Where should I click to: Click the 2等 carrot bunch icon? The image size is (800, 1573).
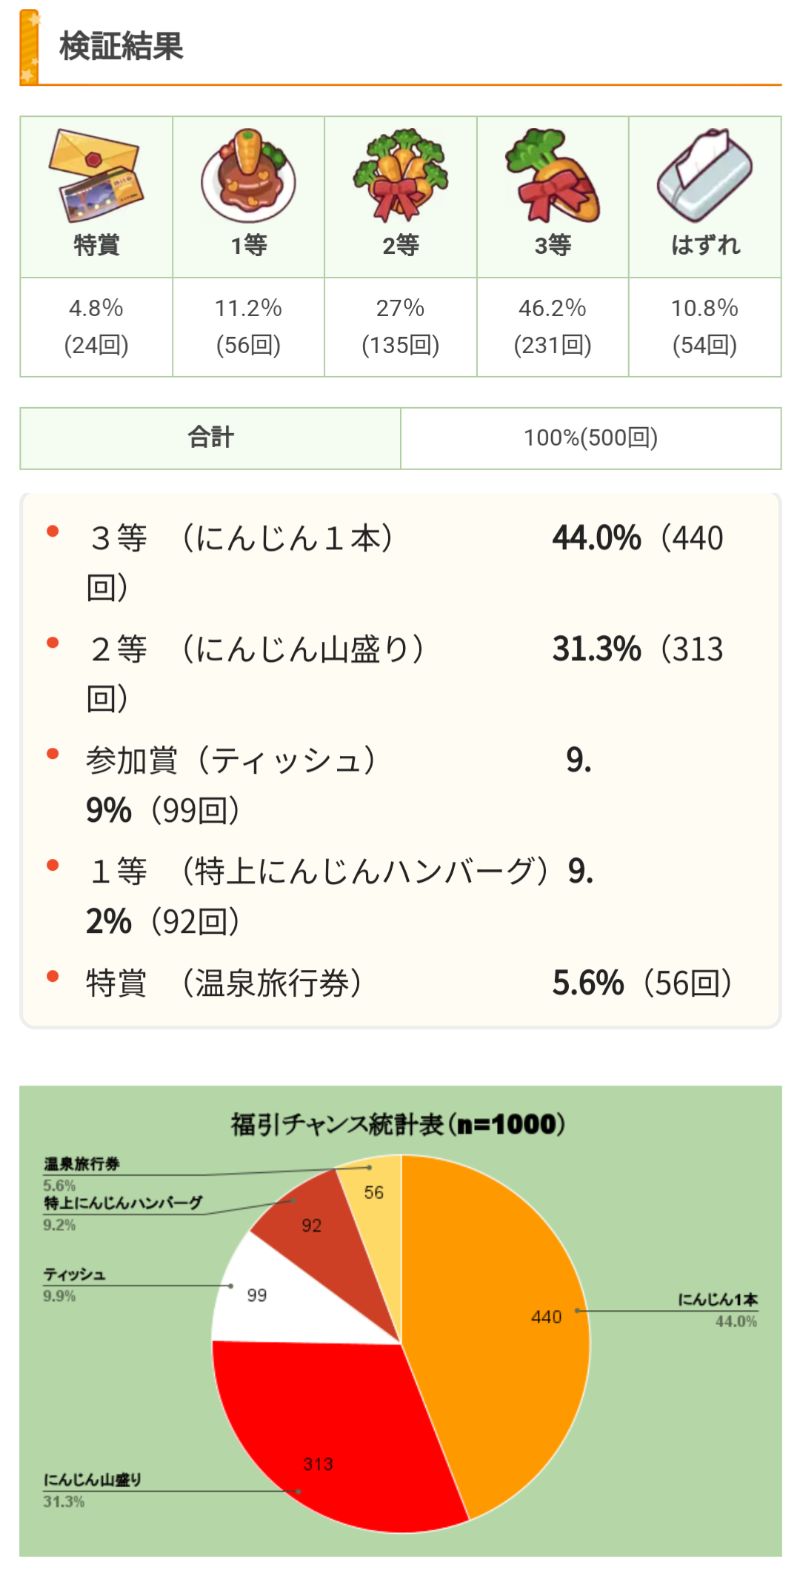tap(400, 176)
